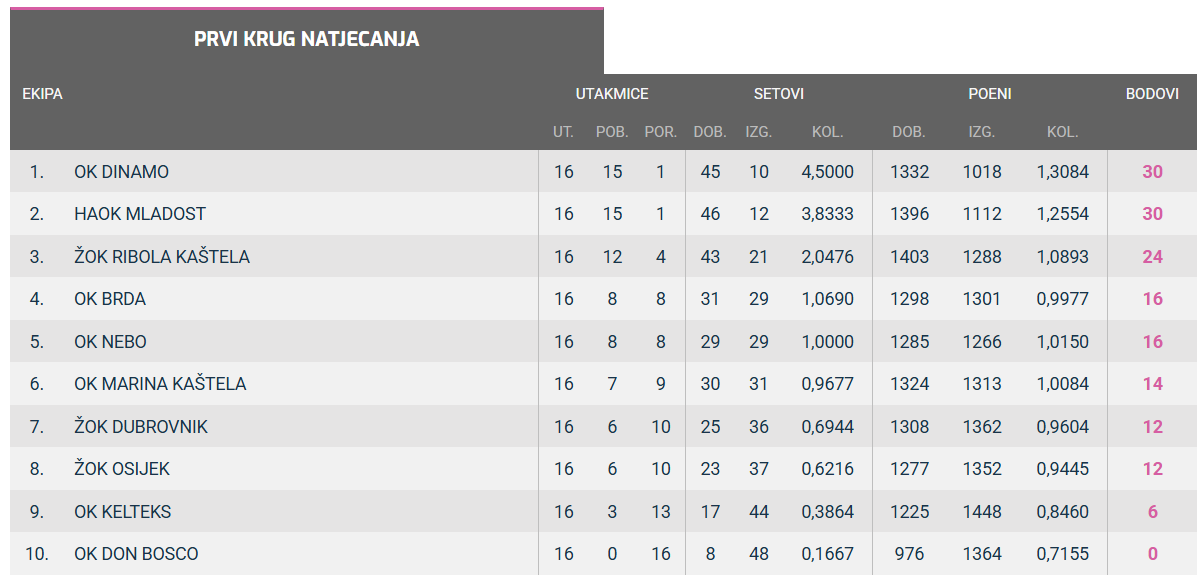Select the OK BRDA team row

pyautogui.click(x=110, y=299)
